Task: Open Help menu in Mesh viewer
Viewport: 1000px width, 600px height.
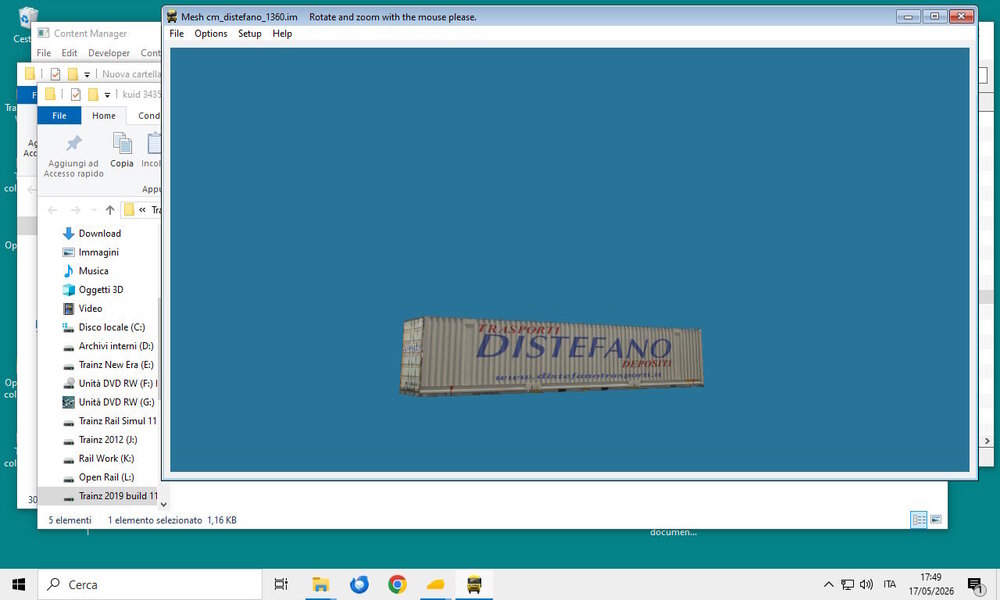Action: pos(282,34)
